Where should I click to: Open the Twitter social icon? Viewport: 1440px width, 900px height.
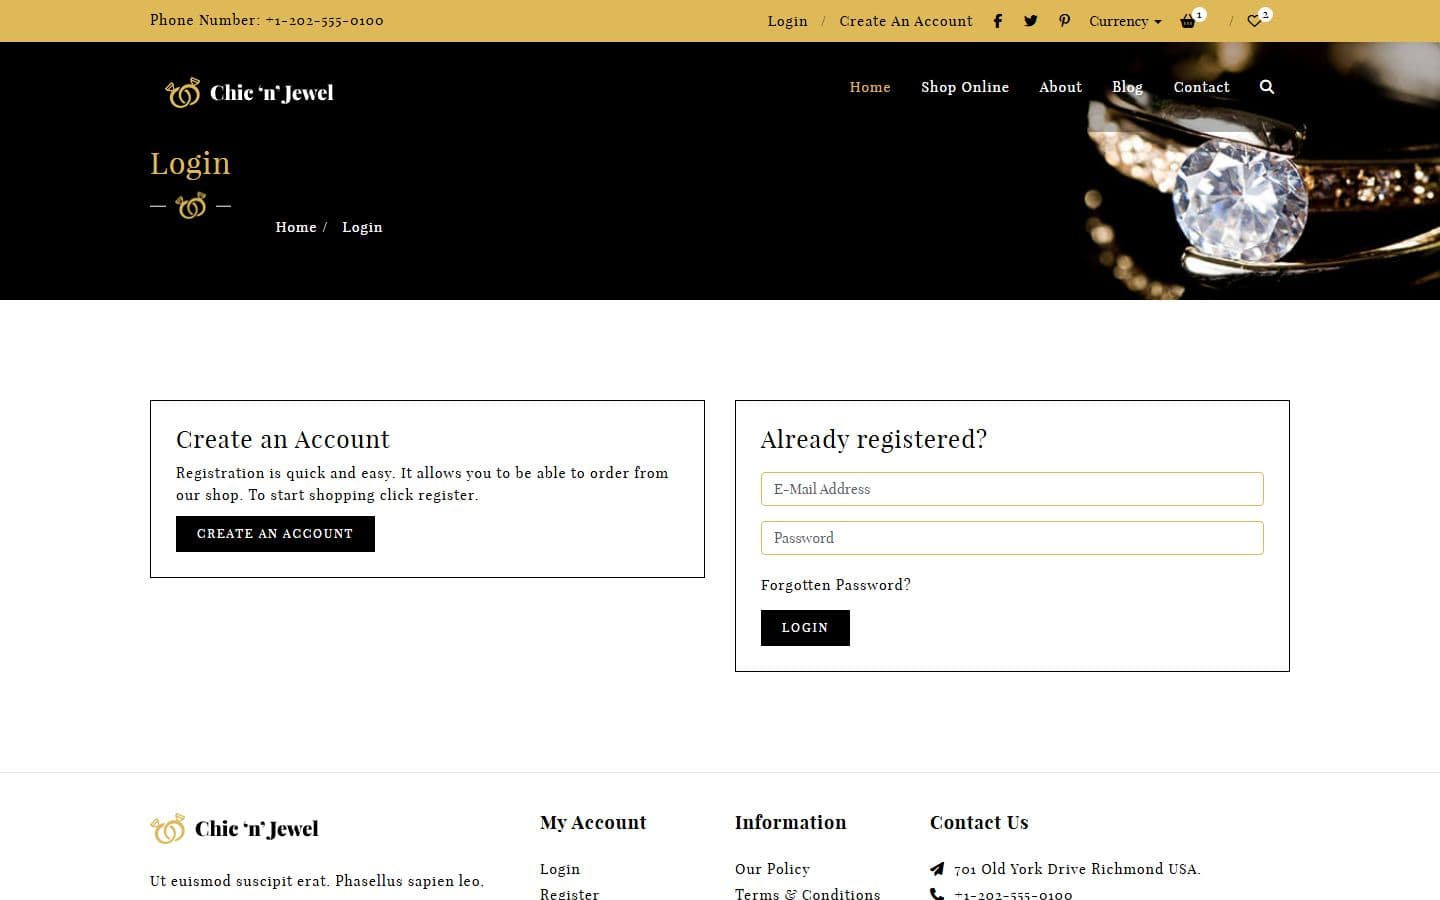point(1031,21)
